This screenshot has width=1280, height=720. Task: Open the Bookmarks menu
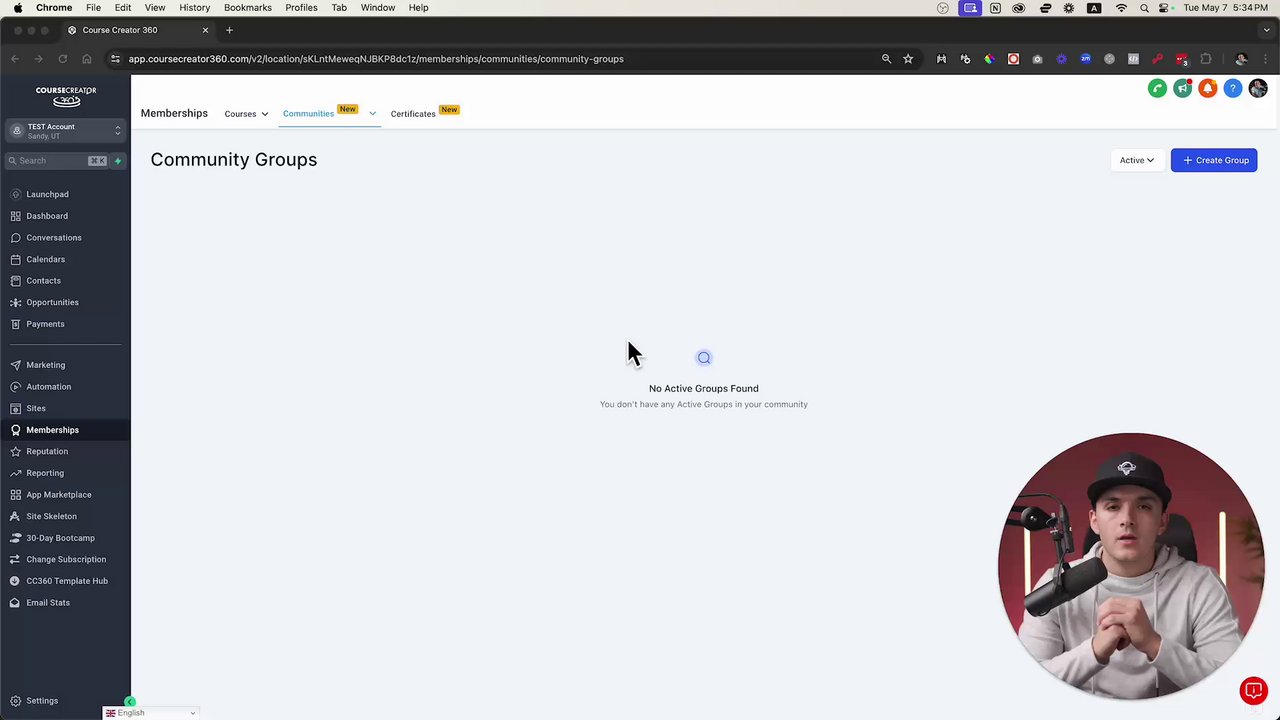click(248, 8)
